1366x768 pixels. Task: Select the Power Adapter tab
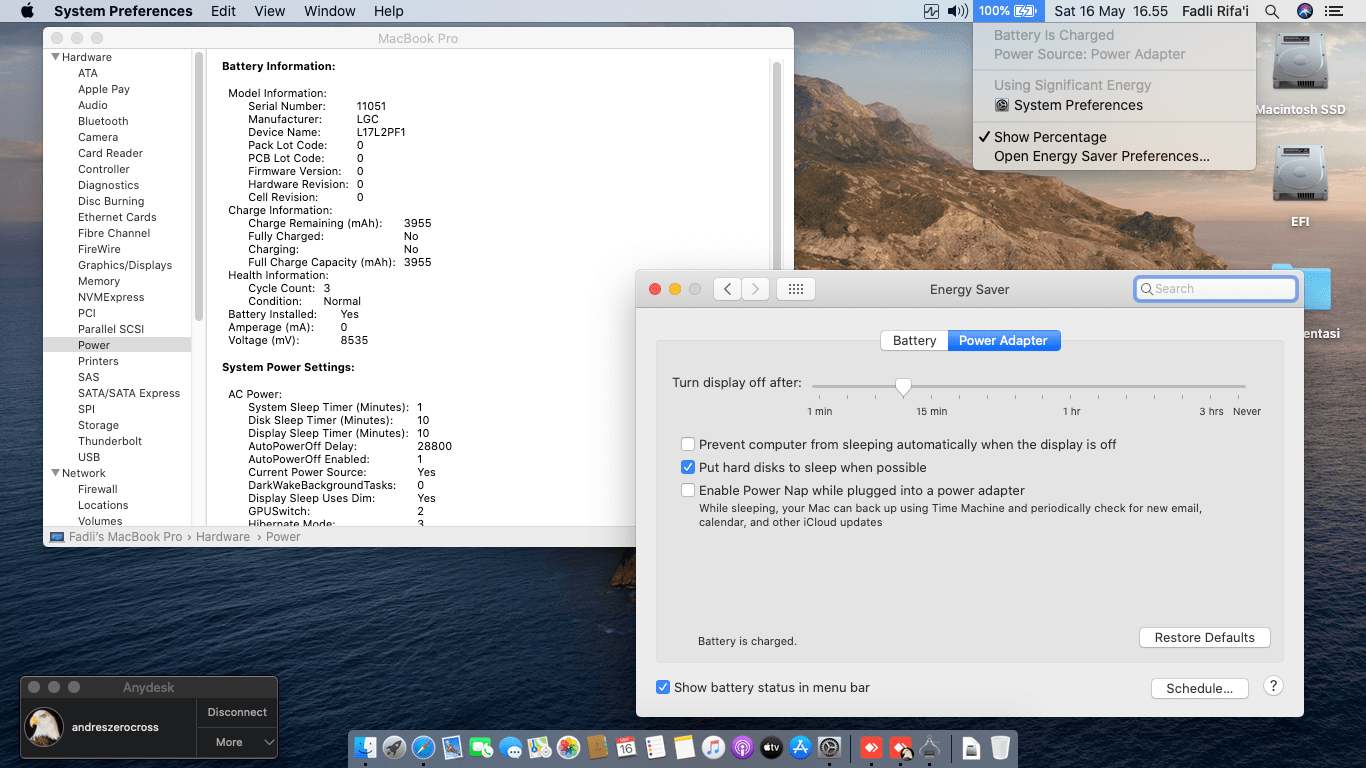pos(1003,340)
